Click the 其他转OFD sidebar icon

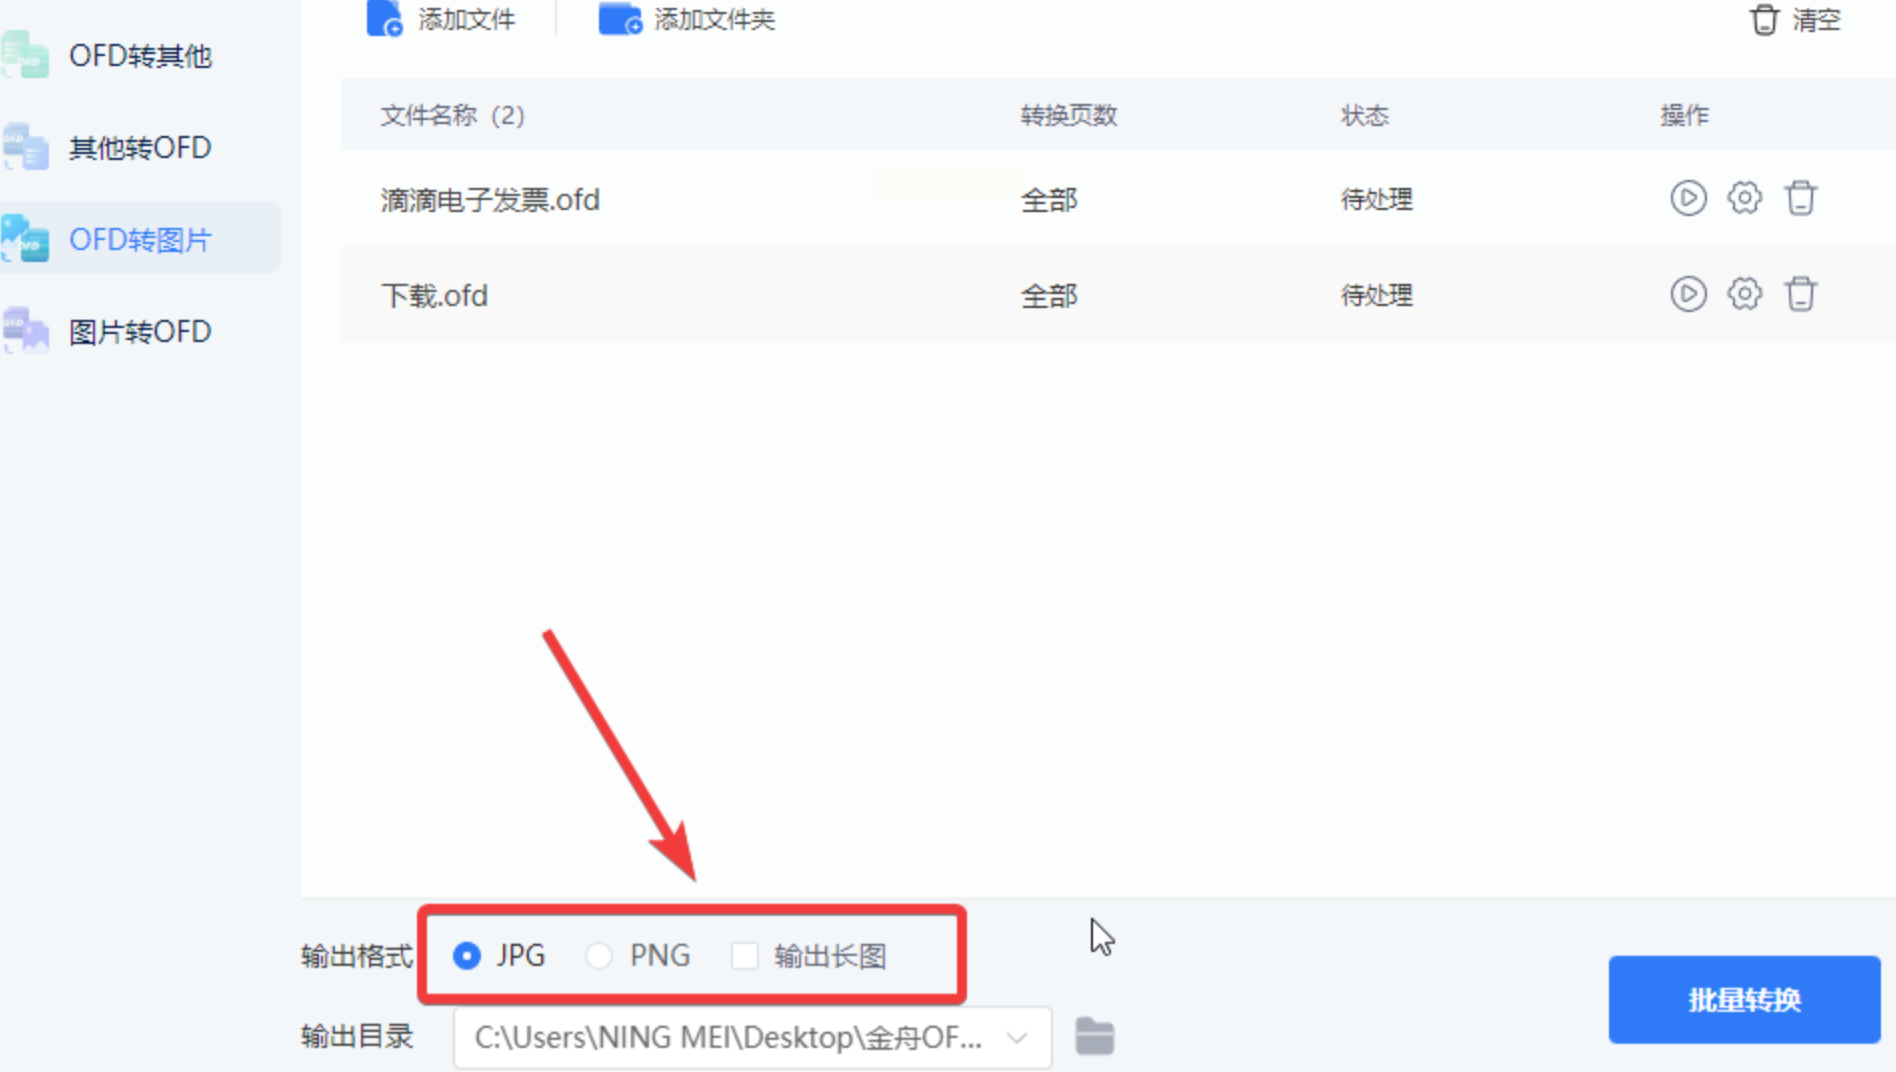(x=26, y=148)
